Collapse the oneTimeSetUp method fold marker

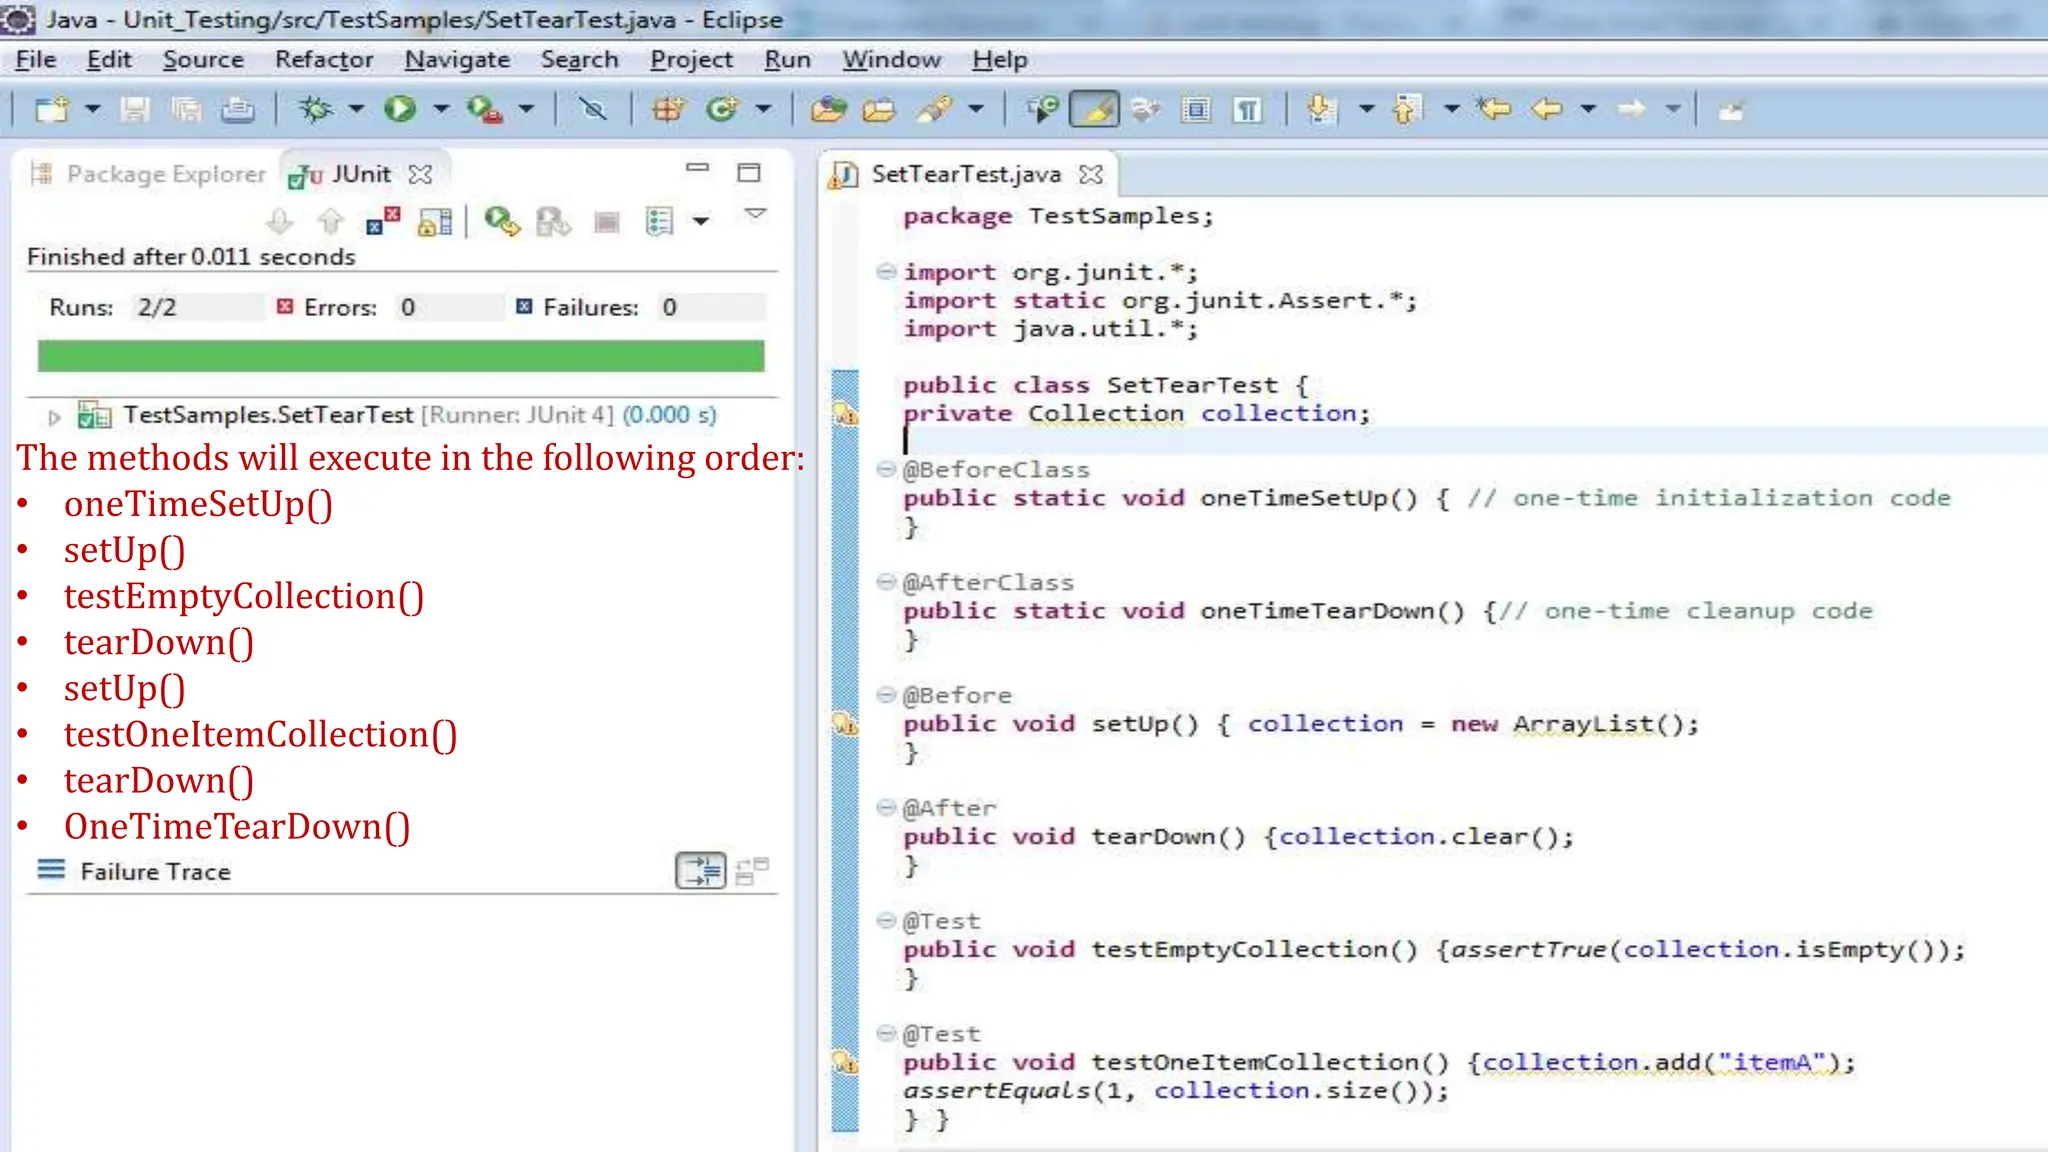(885, 469)
